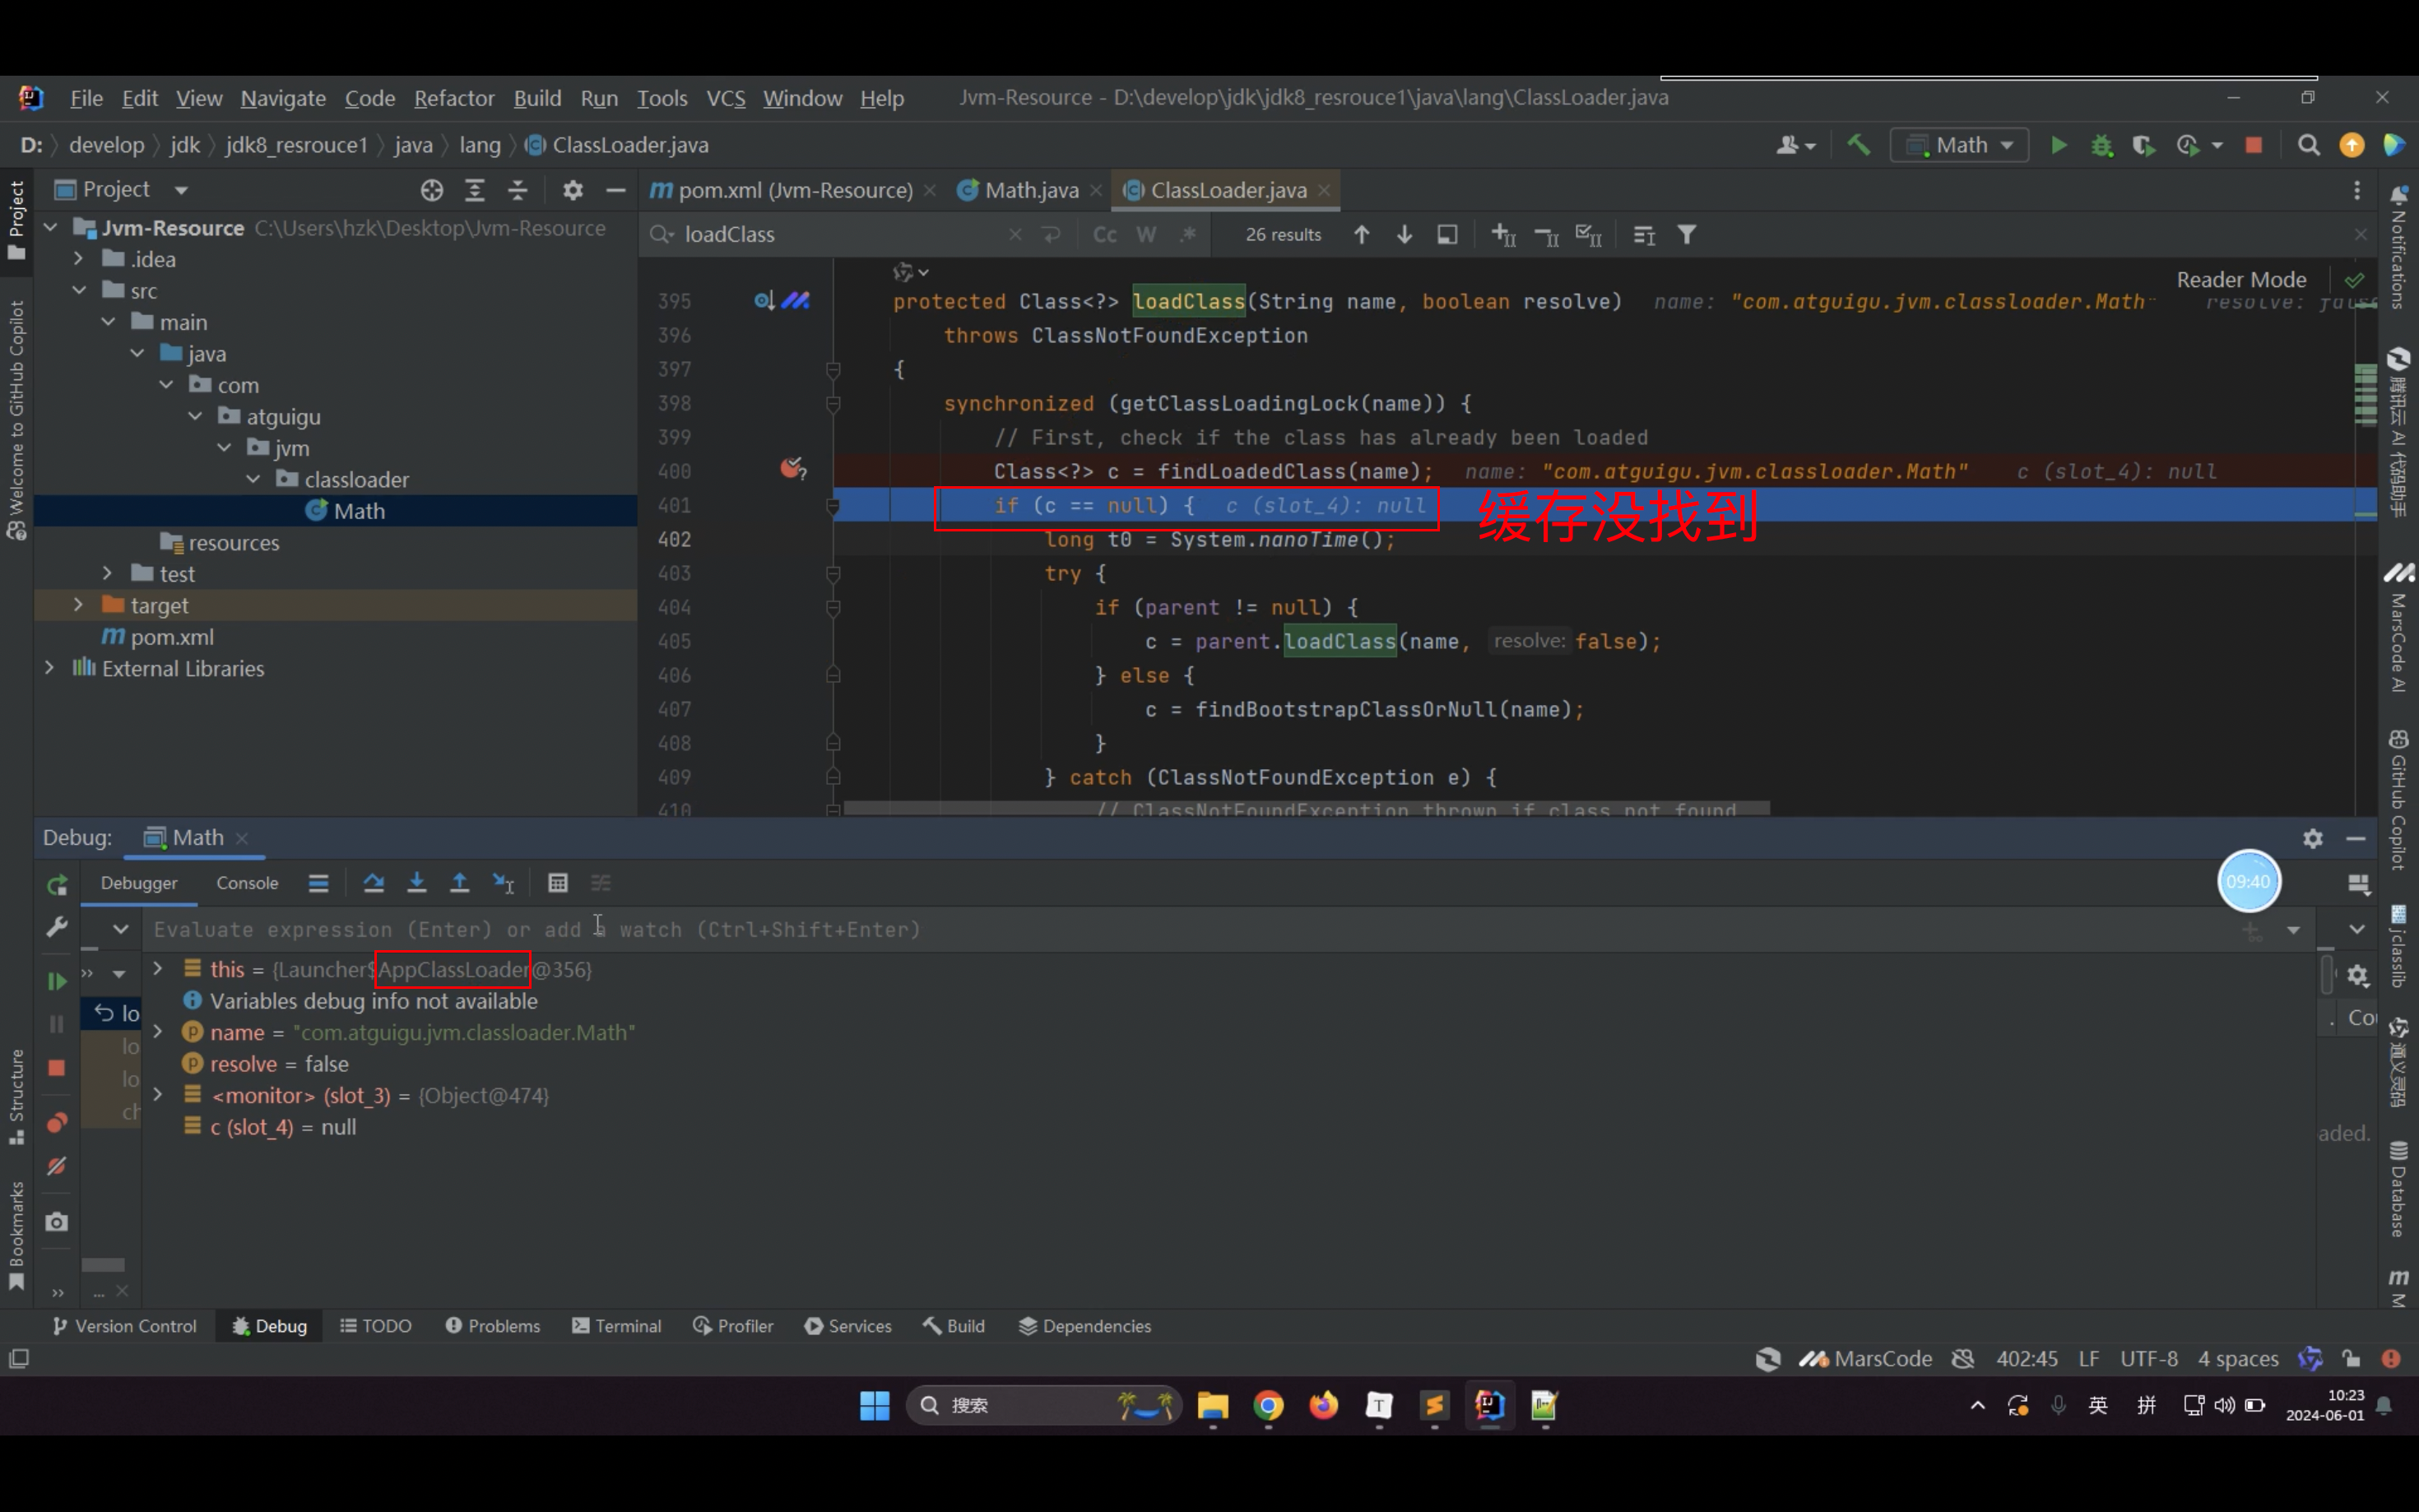Toggle the breakpoint on line 400
This screenshot has height=1512, width=2419.
click(x=793, y=469)
